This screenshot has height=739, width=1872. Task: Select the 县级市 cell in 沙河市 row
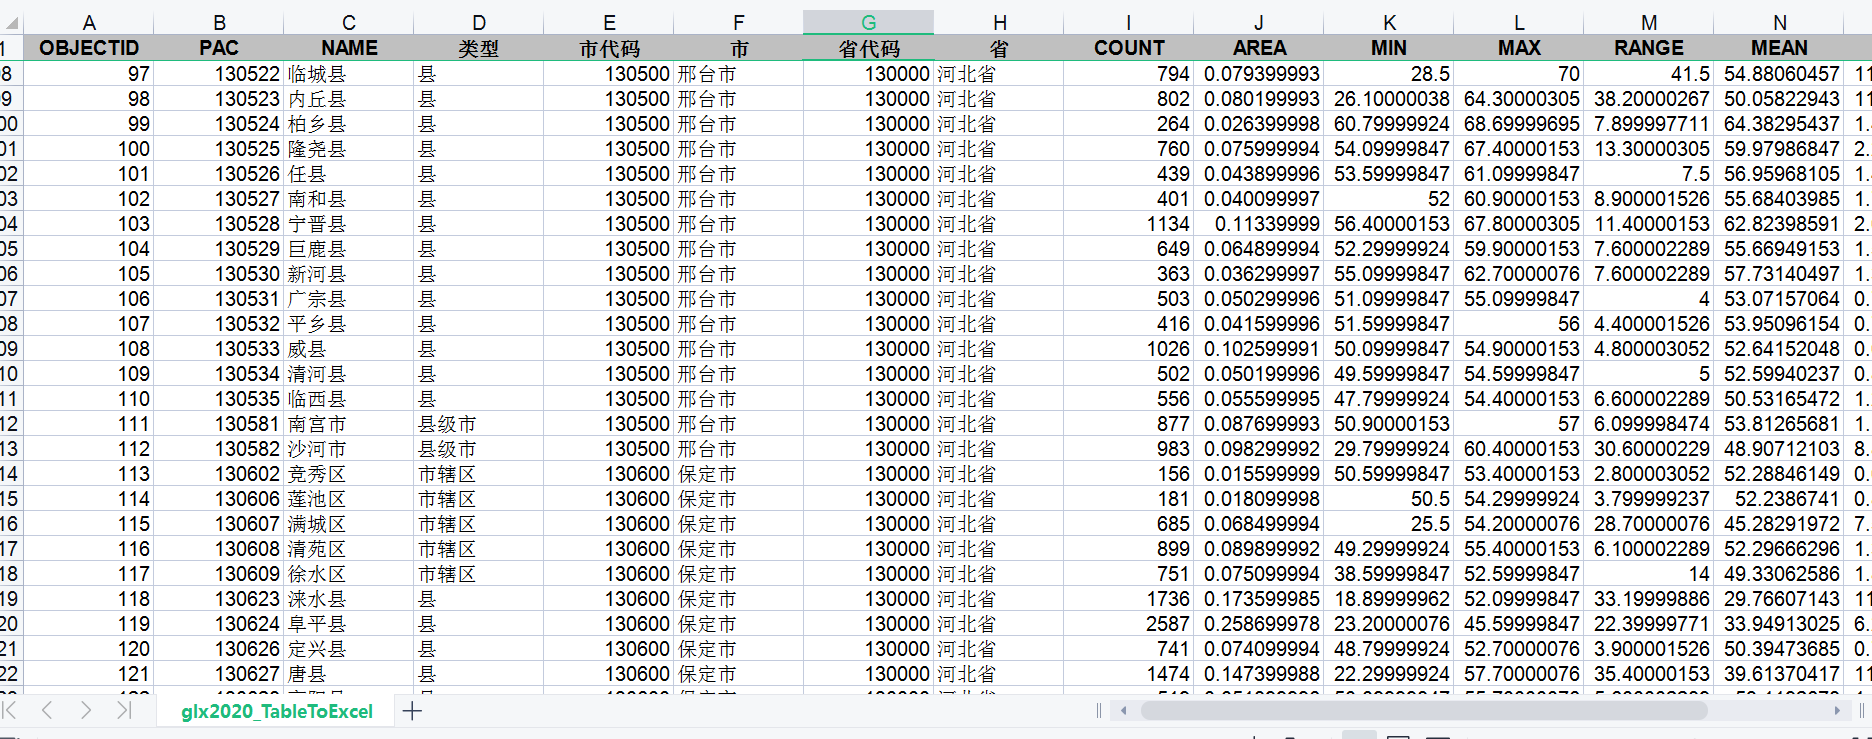[479, 449]
